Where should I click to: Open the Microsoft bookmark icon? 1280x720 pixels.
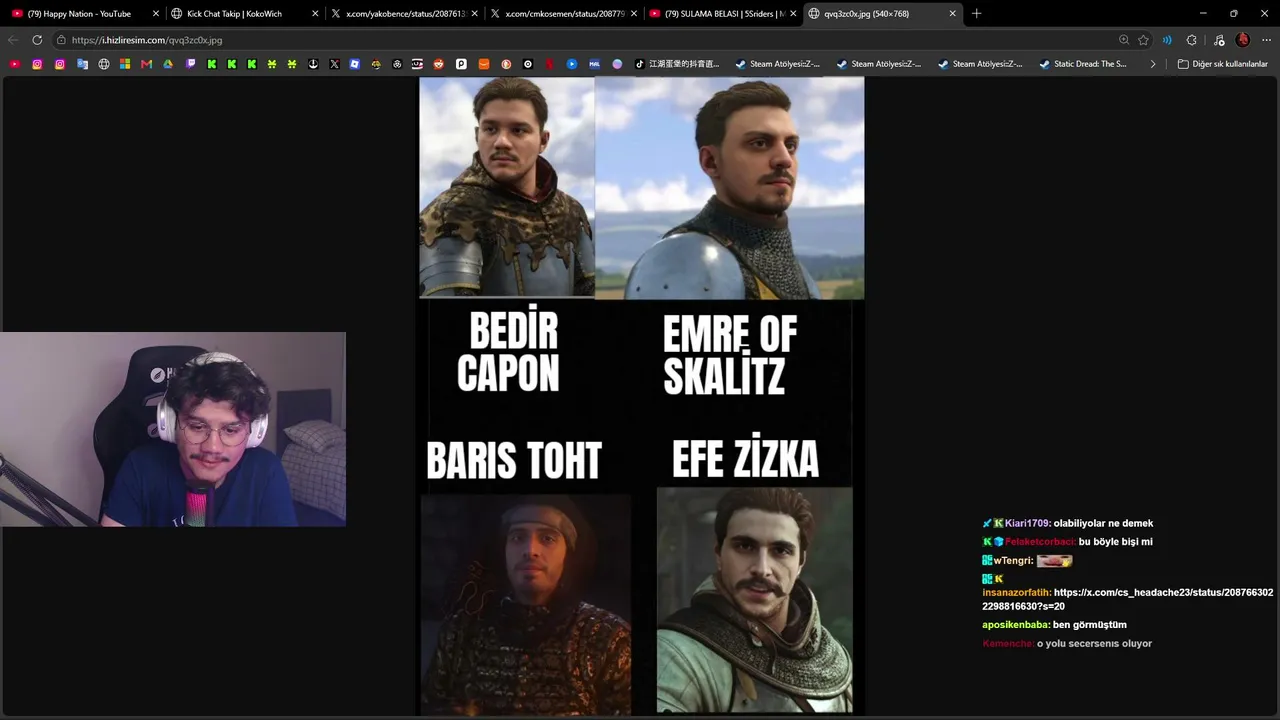(x=125, y=64)
